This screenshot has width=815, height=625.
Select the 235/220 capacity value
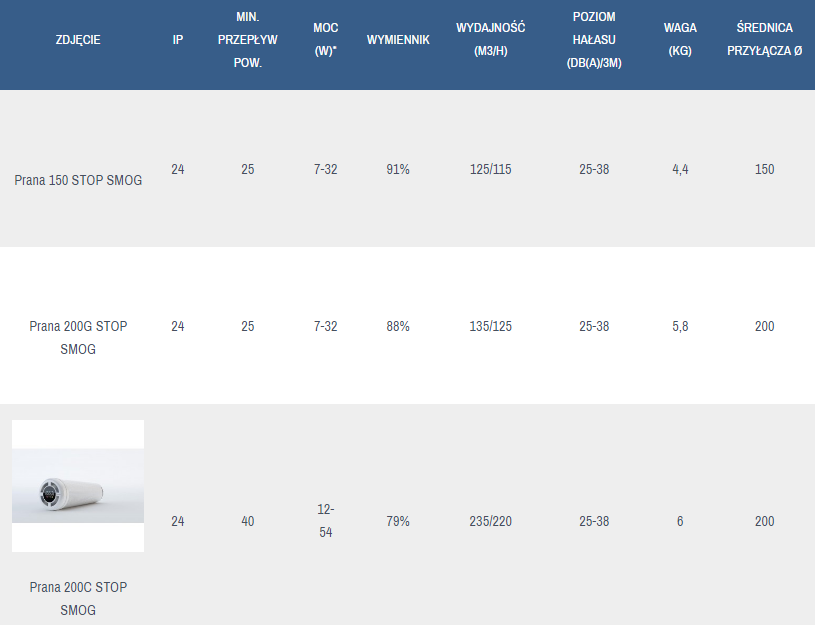(491, 521)
